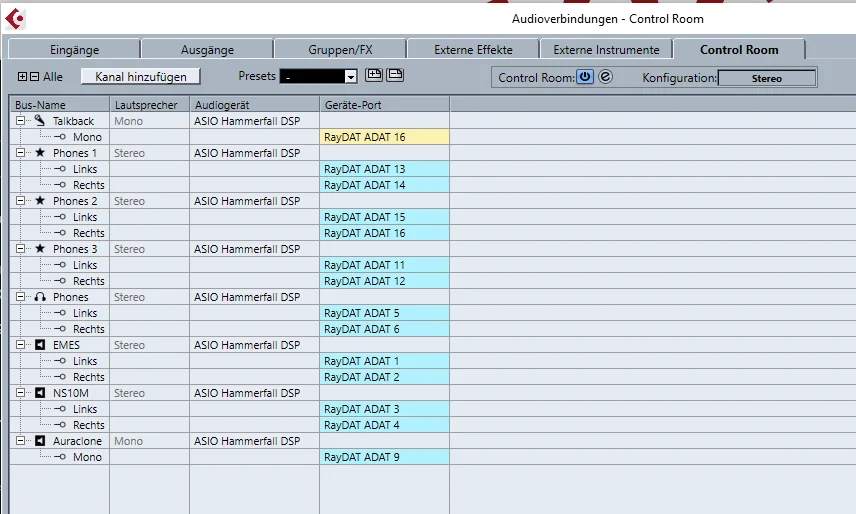
Task: Select the NS10M bus name
Action: pyautogui.click(x=70, y=393)
